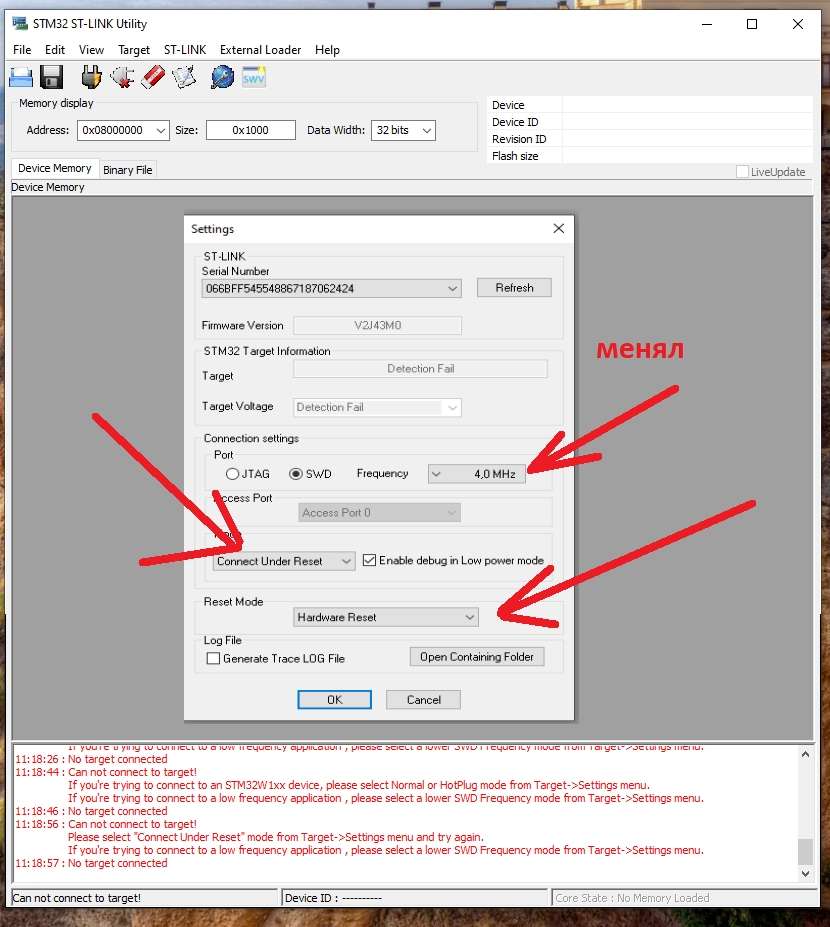Click the STM32 ST-LINK Utility title icon
Viewport: 830px width, 927px height.
click(20, 24)
